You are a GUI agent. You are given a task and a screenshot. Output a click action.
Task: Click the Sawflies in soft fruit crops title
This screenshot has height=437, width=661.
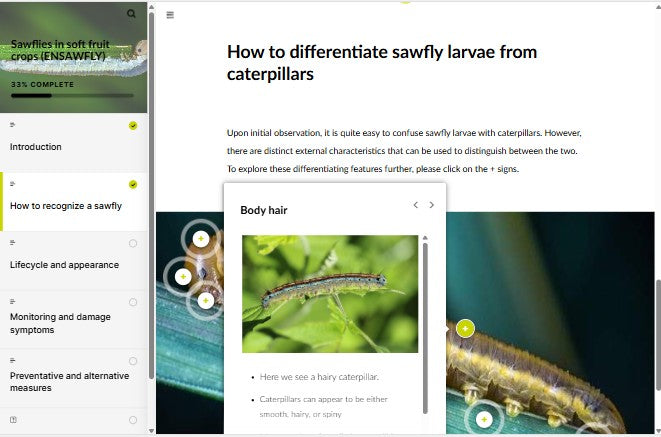[x=60, y=50]
